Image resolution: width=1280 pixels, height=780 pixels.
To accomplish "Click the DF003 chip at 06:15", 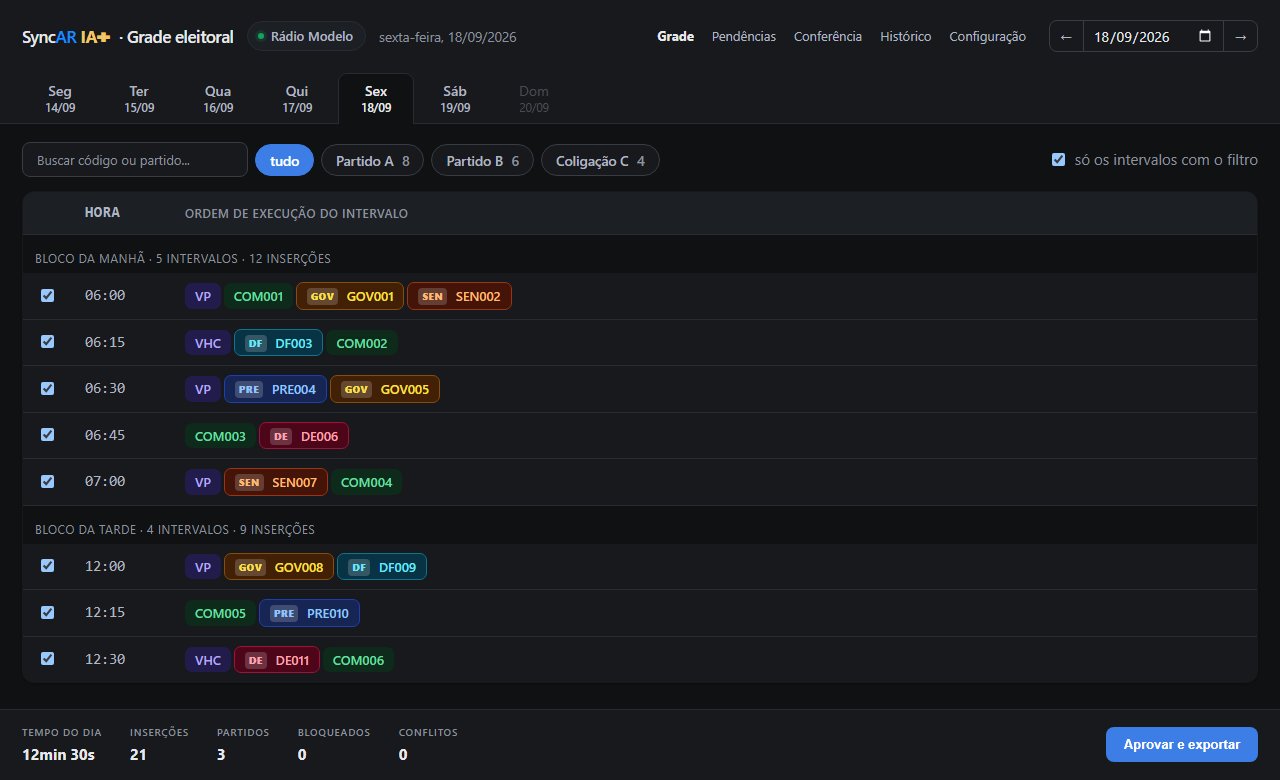I will point(278,343).
